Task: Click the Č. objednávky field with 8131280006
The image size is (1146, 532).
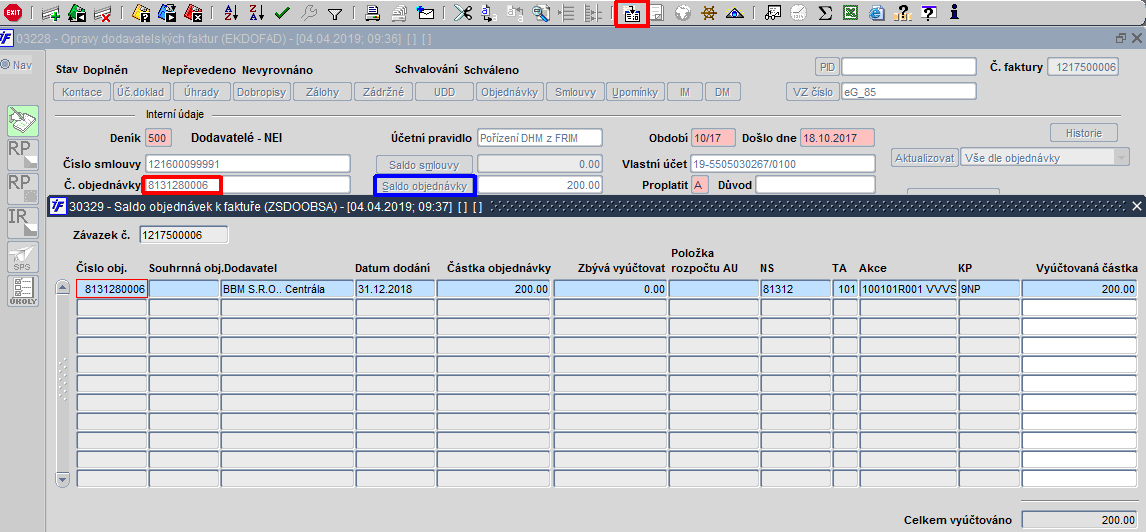Action: click(x=248, y=185)
